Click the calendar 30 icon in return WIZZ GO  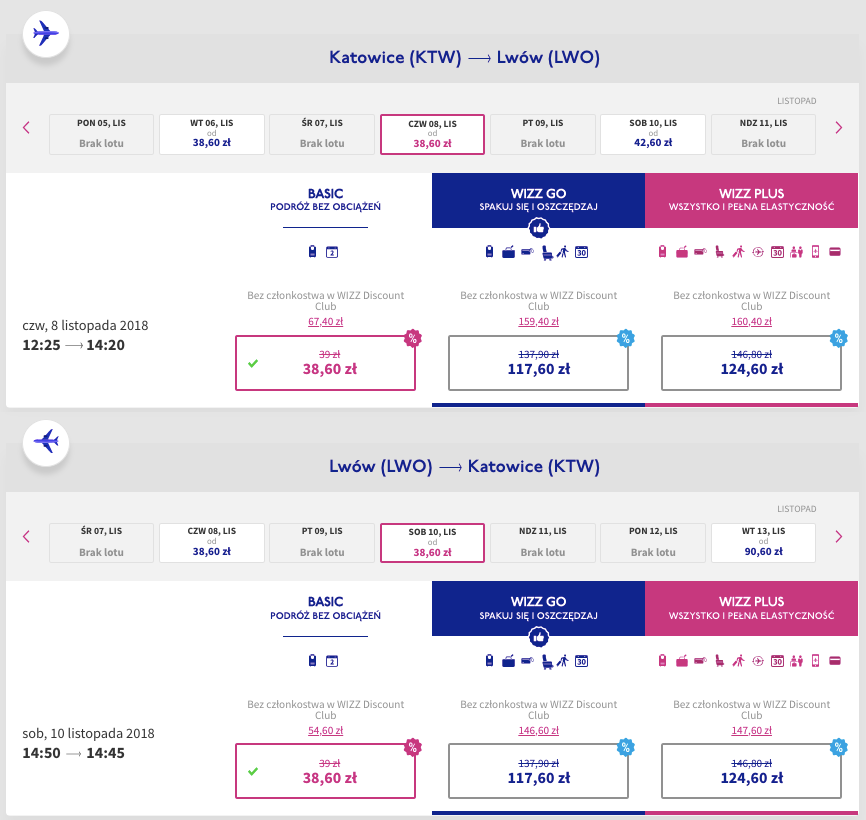tap(581, 660)
